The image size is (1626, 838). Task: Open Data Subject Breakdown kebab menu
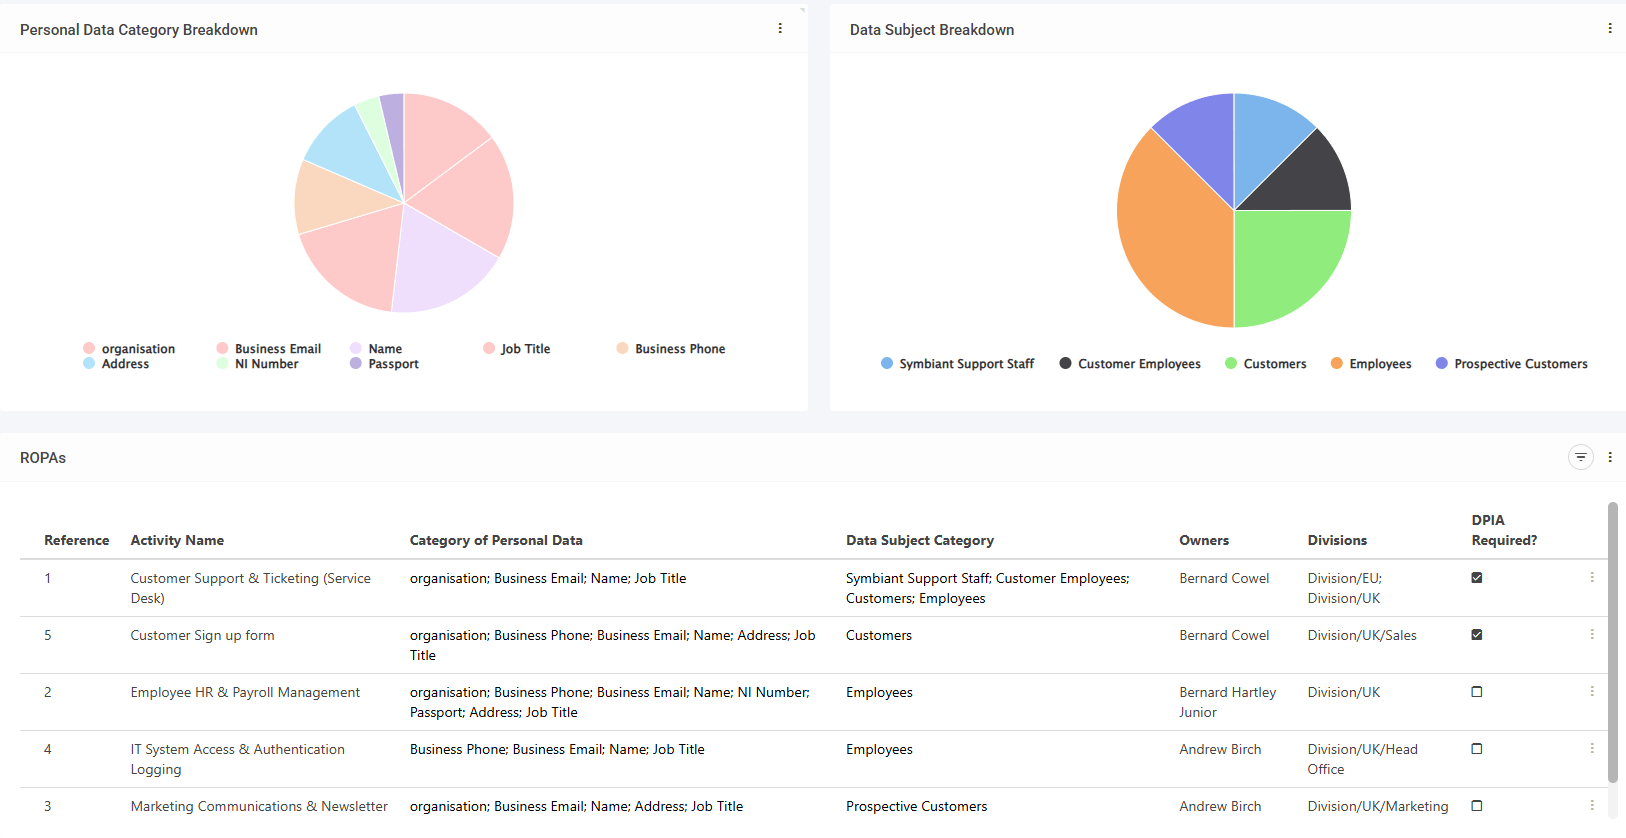(1609, 29)
